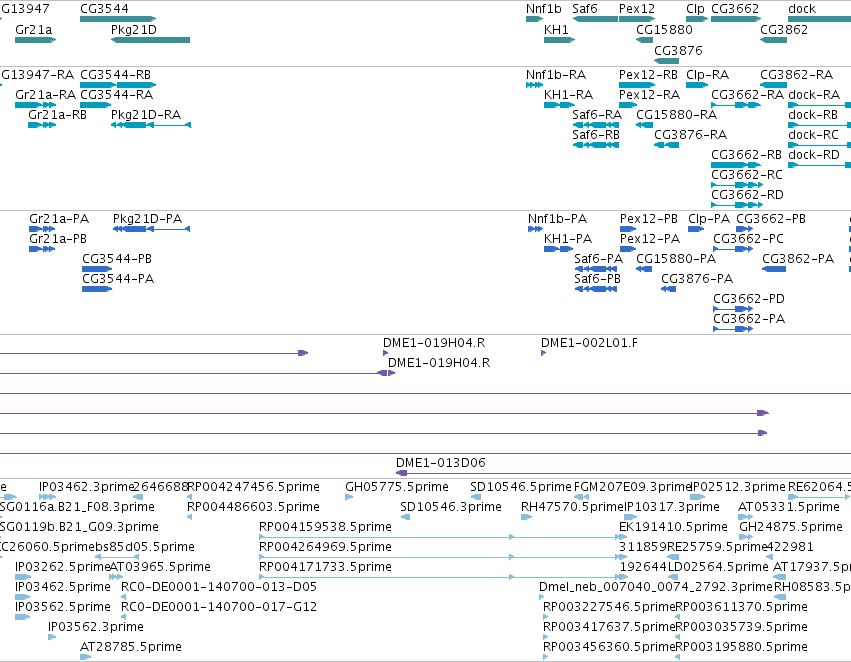
Task: Click the dock gene label
Action: click(x=802, y=9)
